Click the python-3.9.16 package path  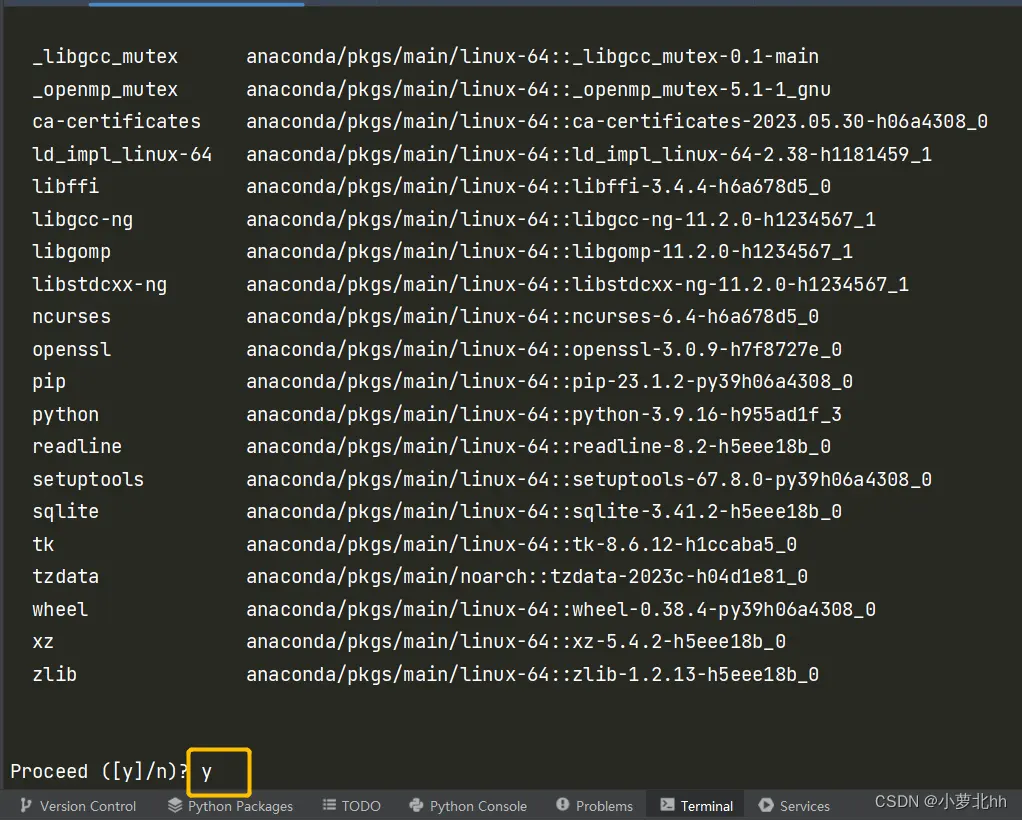click(544, 415)
